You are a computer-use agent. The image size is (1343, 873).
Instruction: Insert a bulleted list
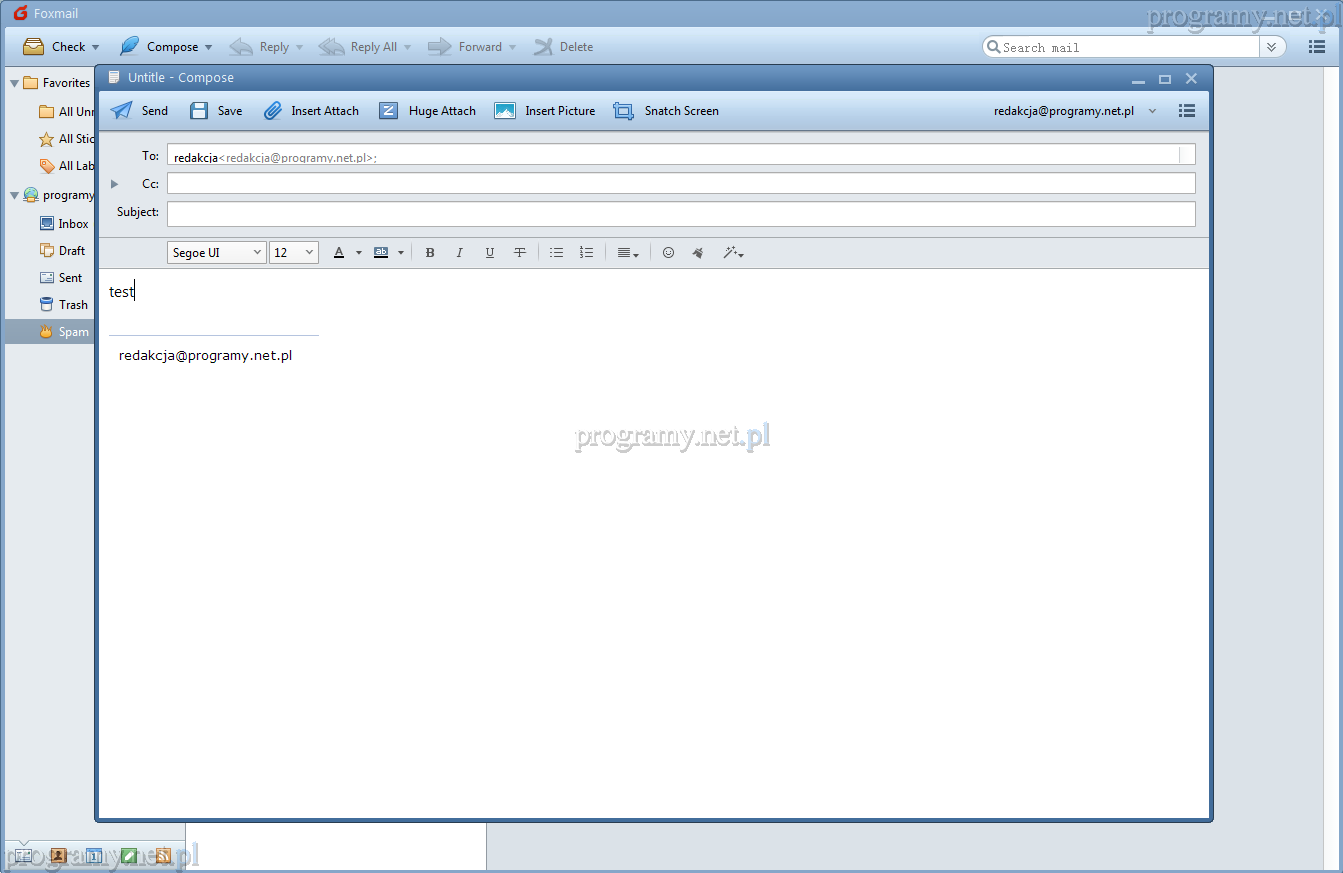[557, 253]
